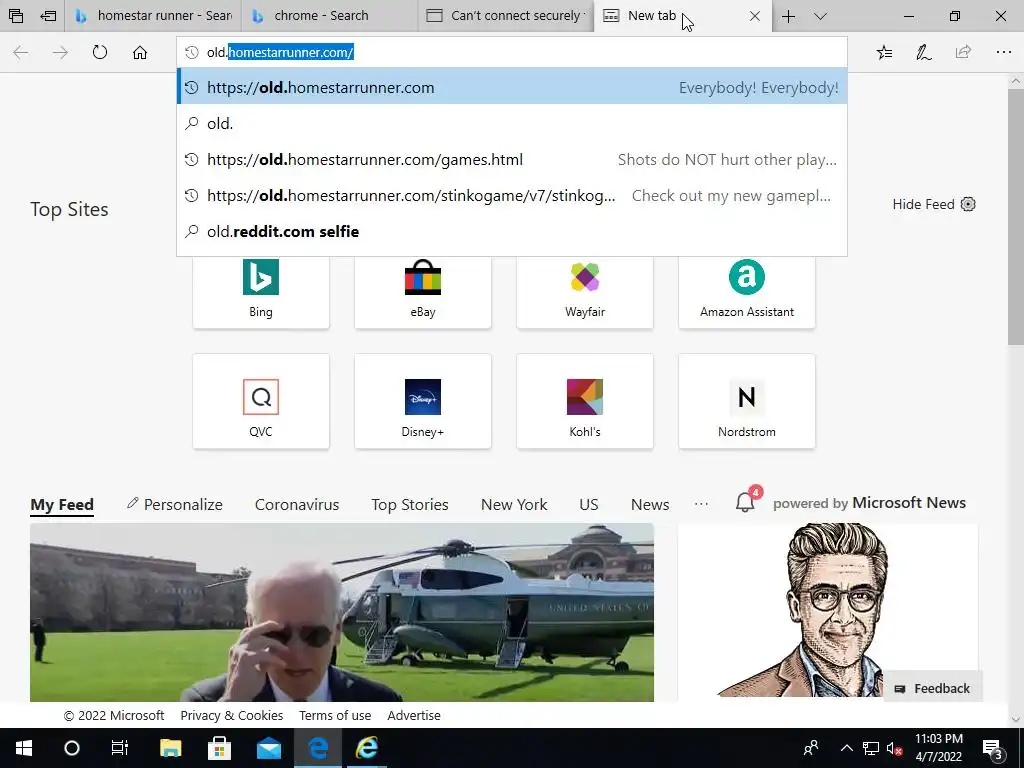Open Internet Explorer from taskbar
The height and width of the screenshot is (768, 1024).
(367, 748)
